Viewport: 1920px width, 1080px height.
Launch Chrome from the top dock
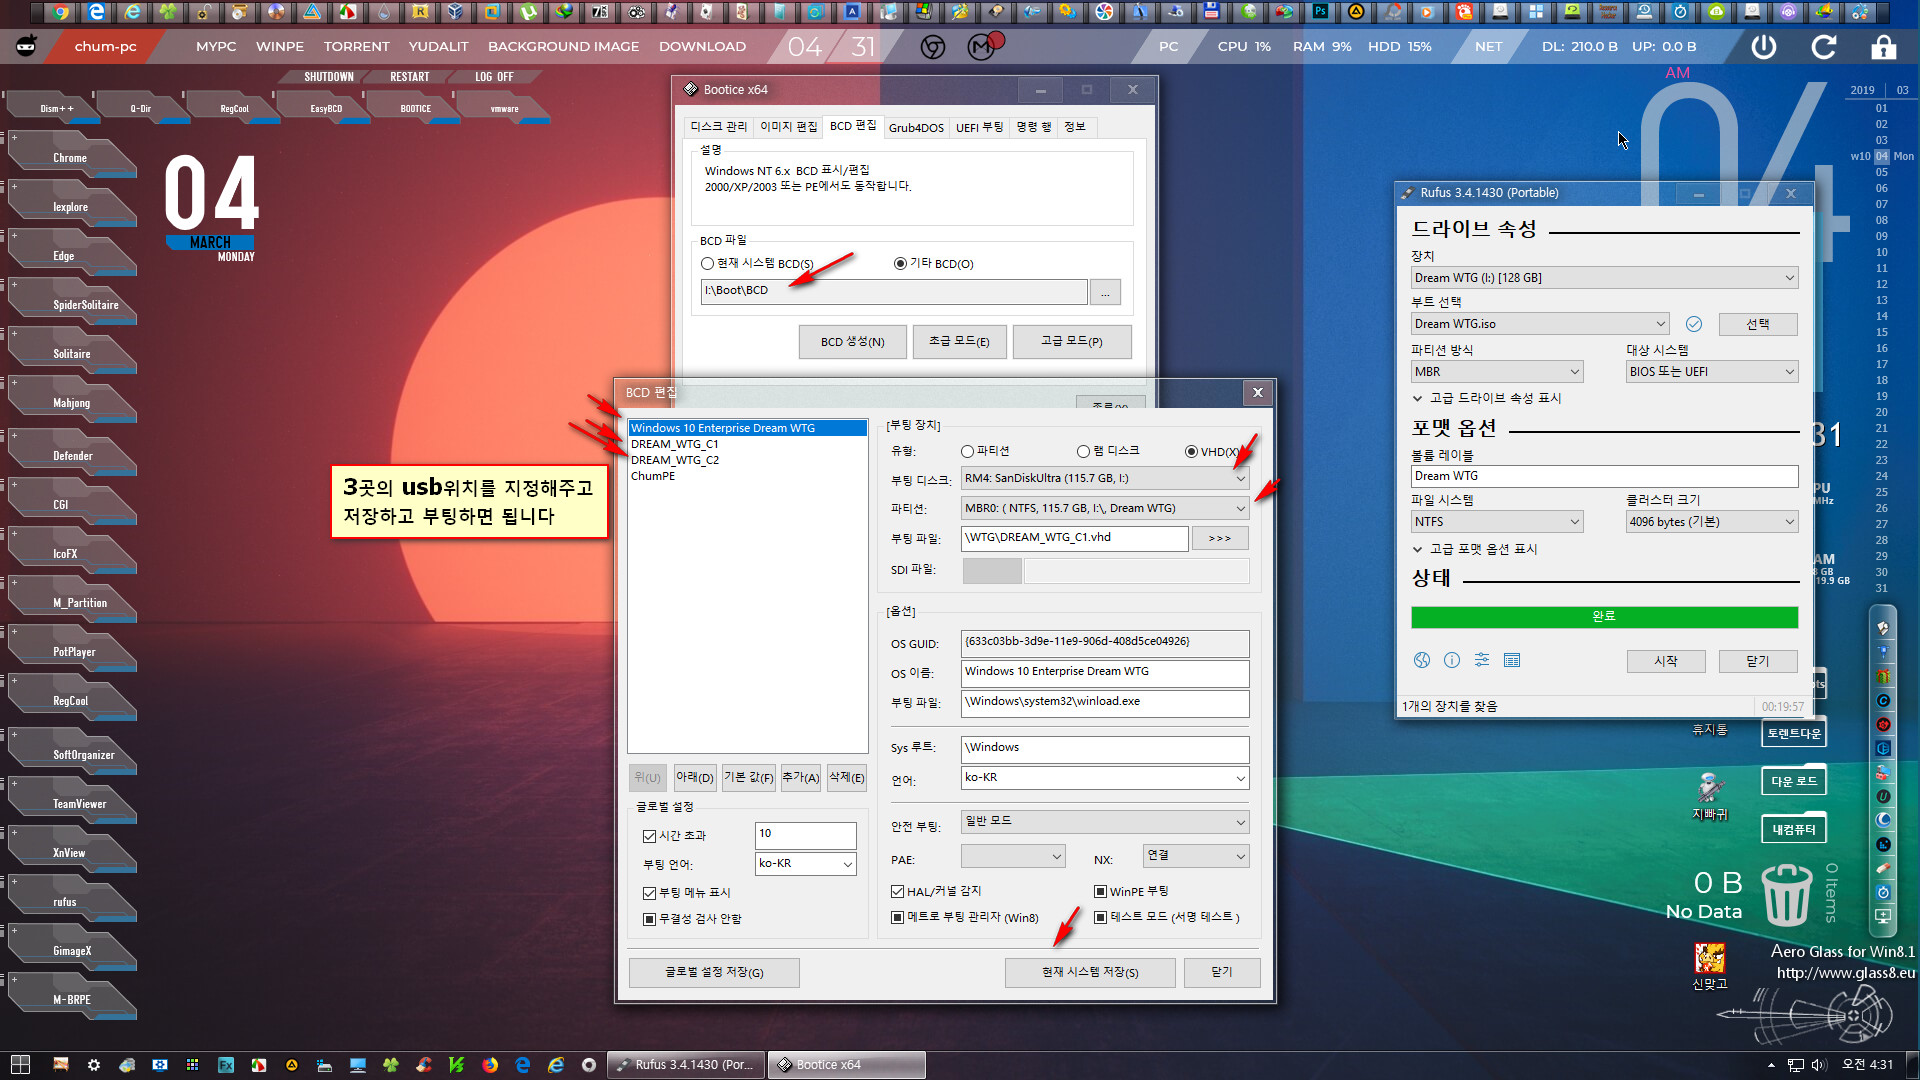(61, 12)
